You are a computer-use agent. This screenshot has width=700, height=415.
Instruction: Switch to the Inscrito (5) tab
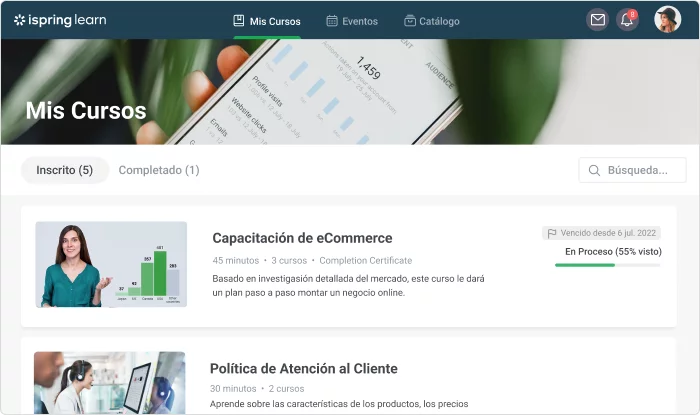pos(65,170)
